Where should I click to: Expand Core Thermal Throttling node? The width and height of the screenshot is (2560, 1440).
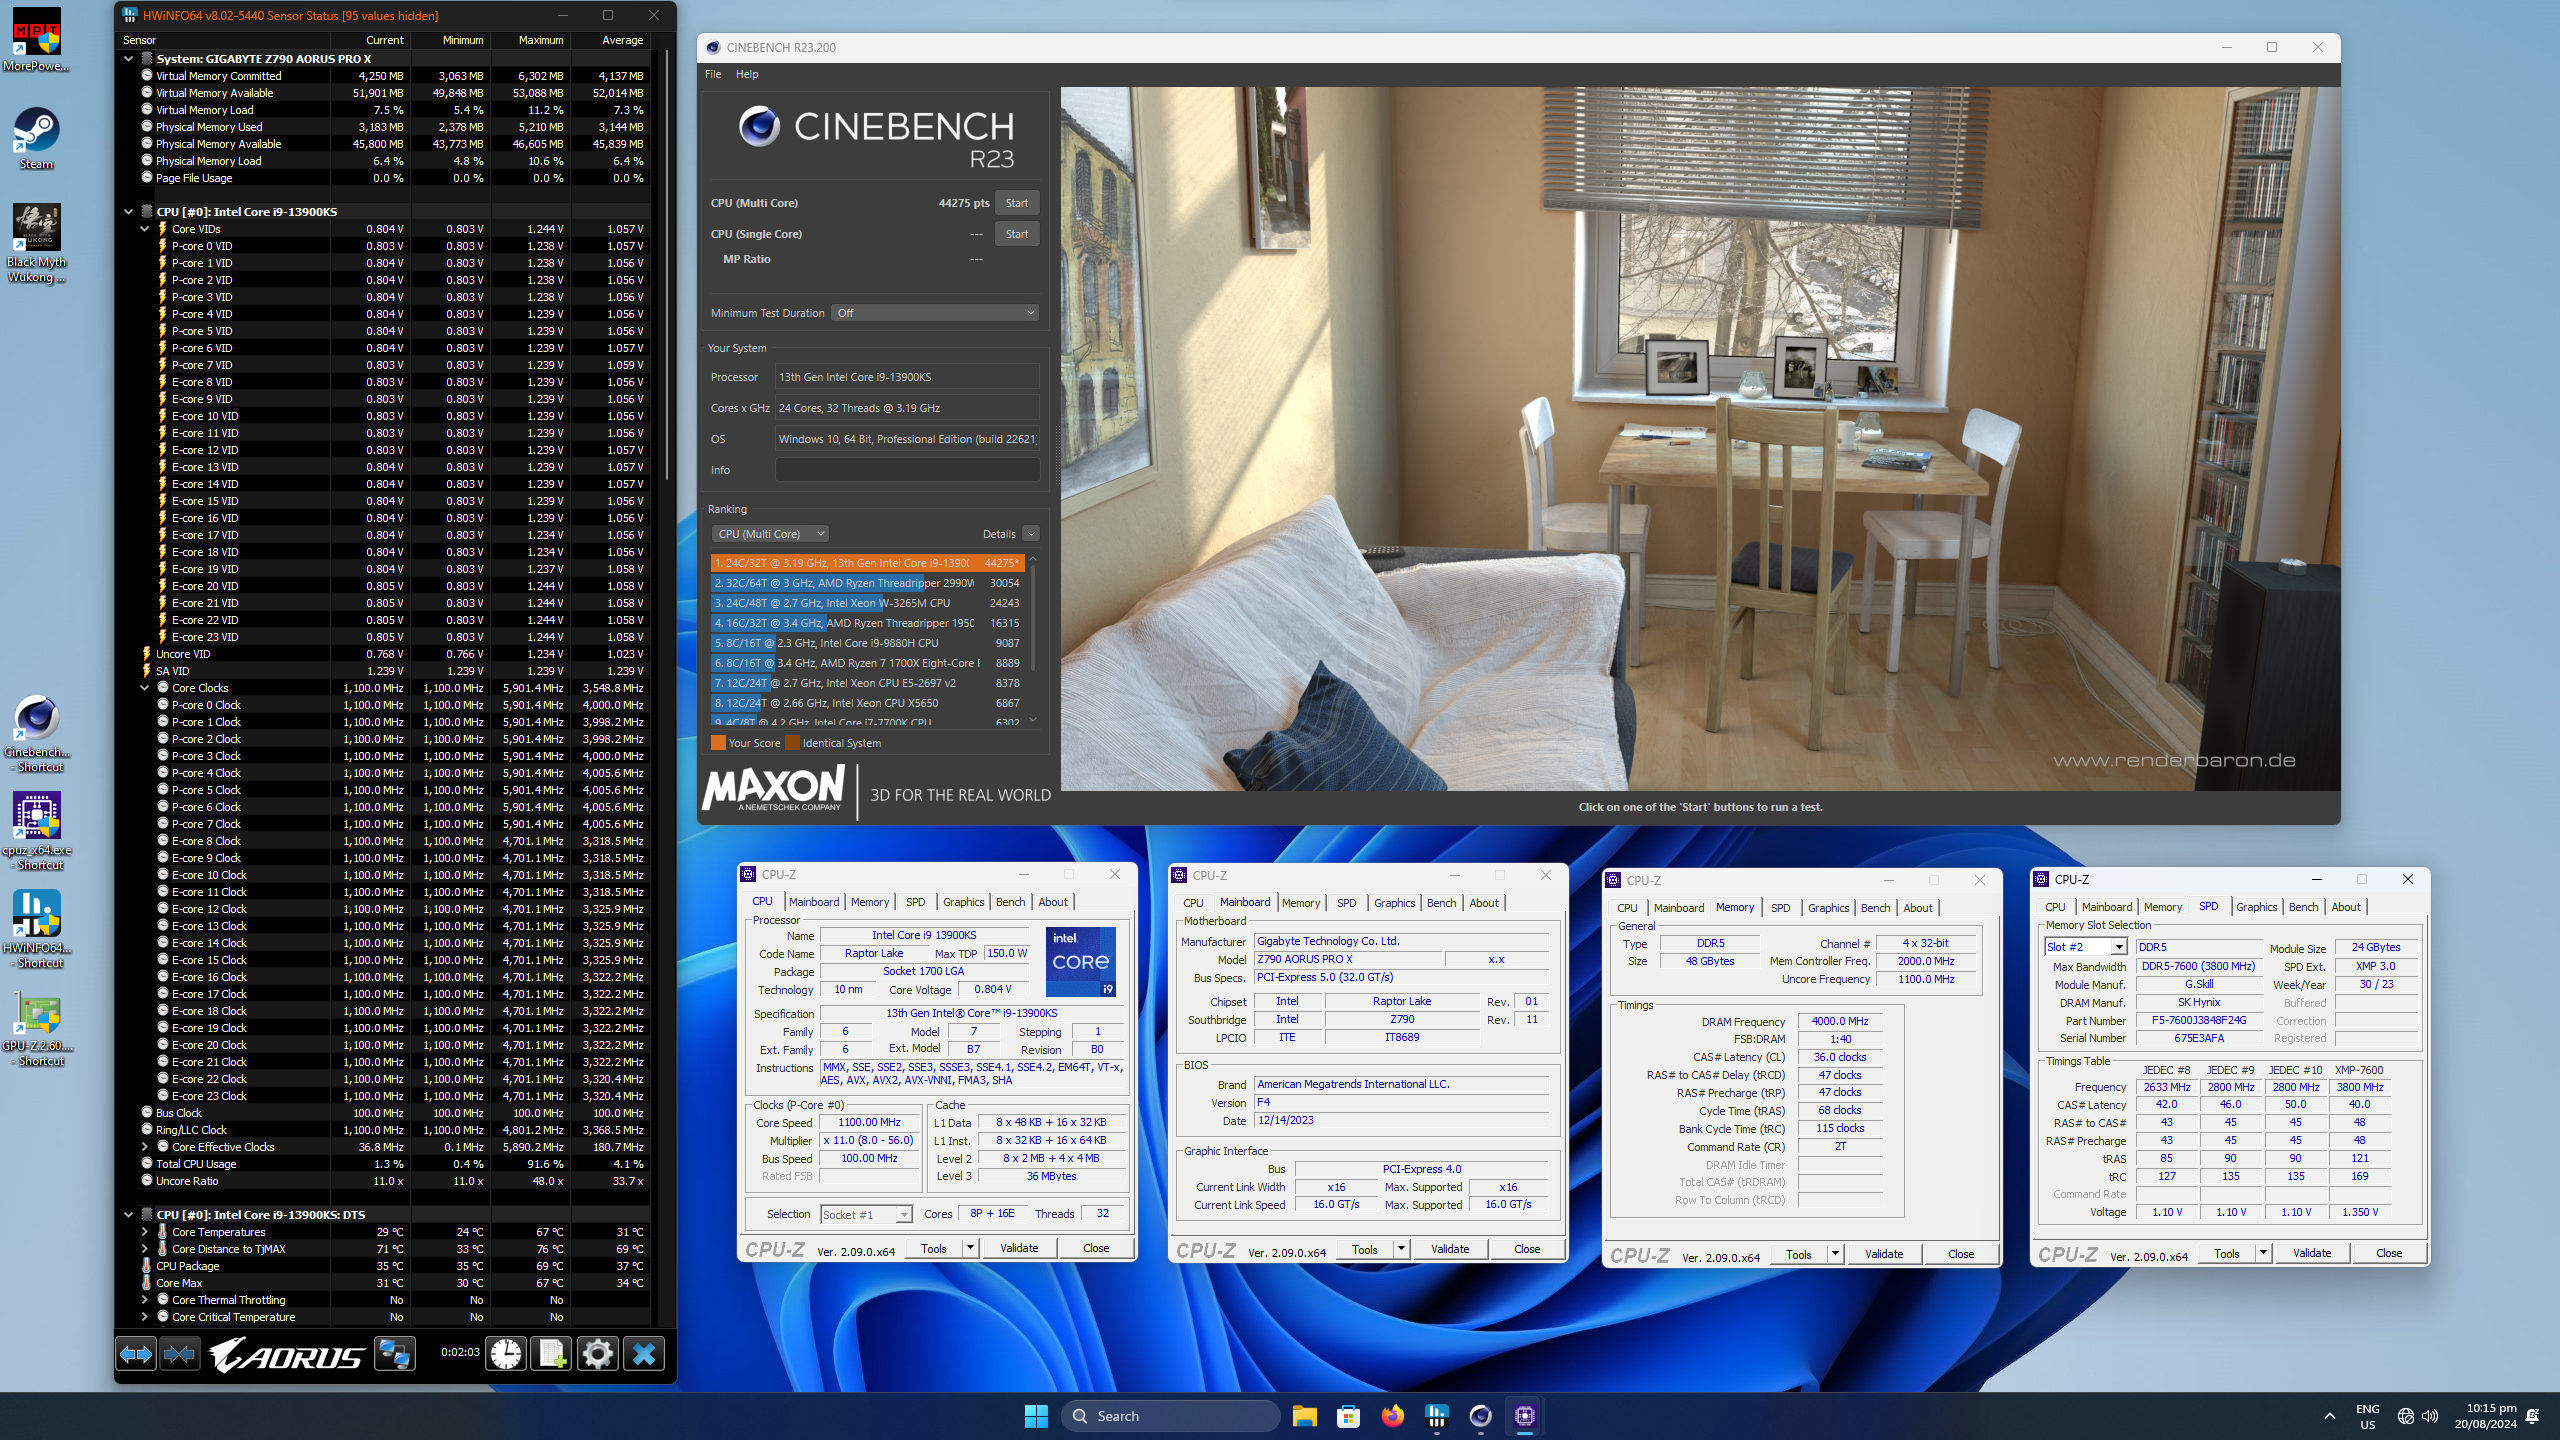tap(144, 1300)
